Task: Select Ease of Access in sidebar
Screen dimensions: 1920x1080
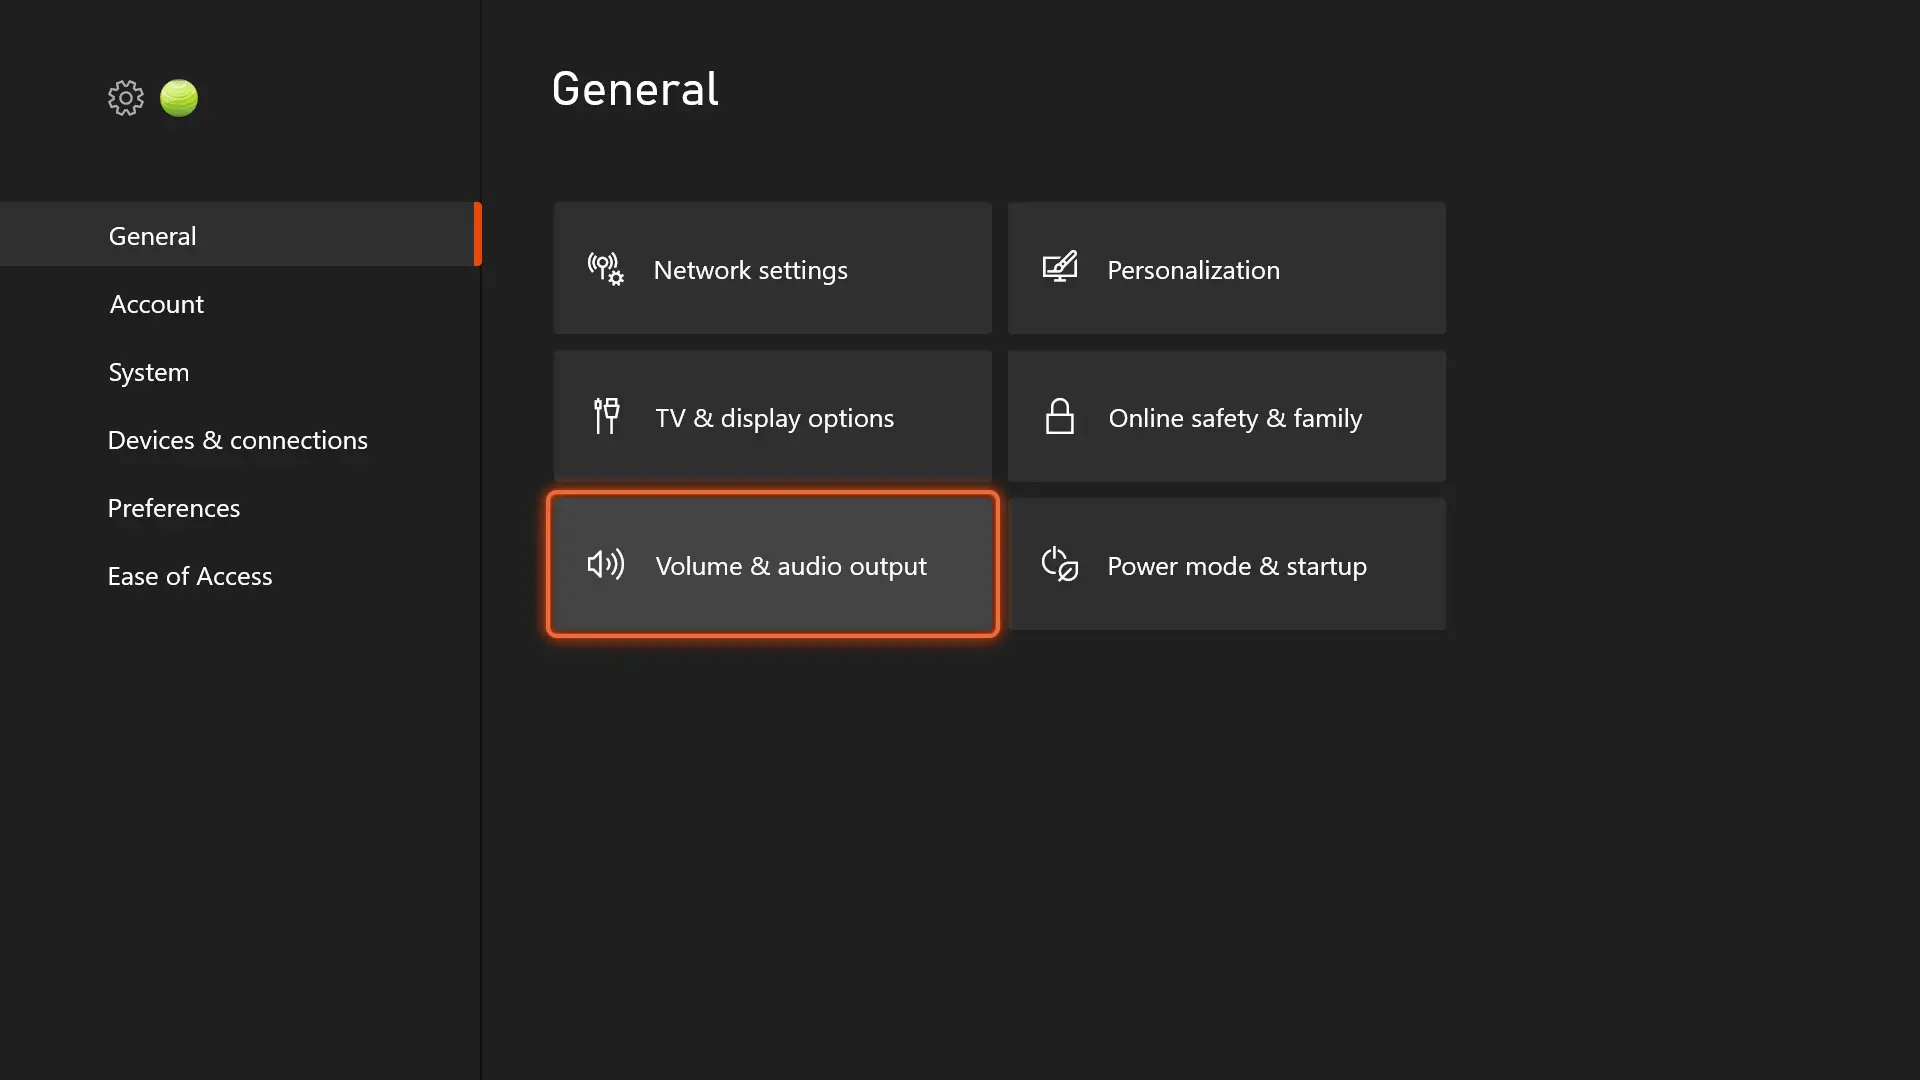Action: (190, 576)
